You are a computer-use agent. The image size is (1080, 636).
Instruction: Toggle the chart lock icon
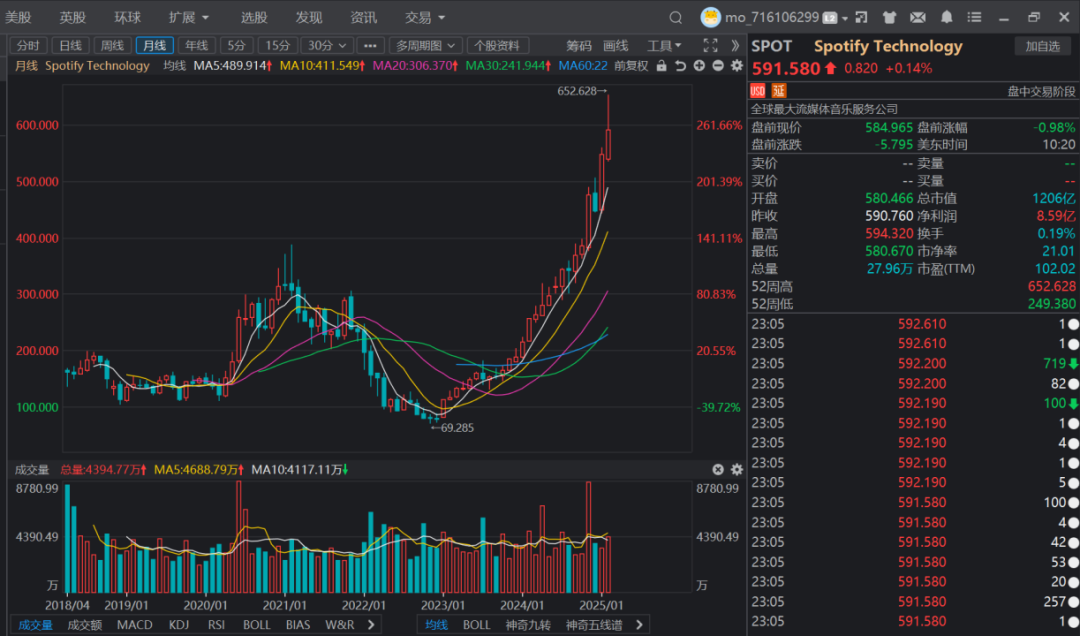tap(660, 66)
